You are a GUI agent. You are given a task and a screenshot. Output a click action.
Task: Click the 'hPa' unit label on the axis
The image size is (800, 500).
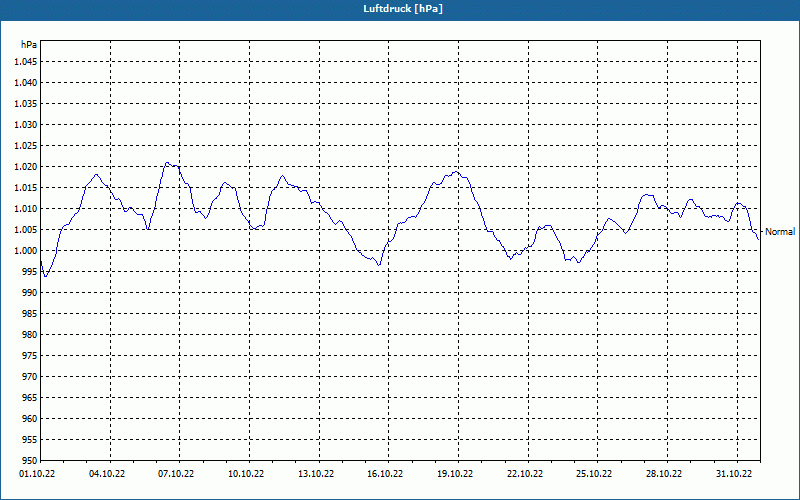click(x=29, y=45)
